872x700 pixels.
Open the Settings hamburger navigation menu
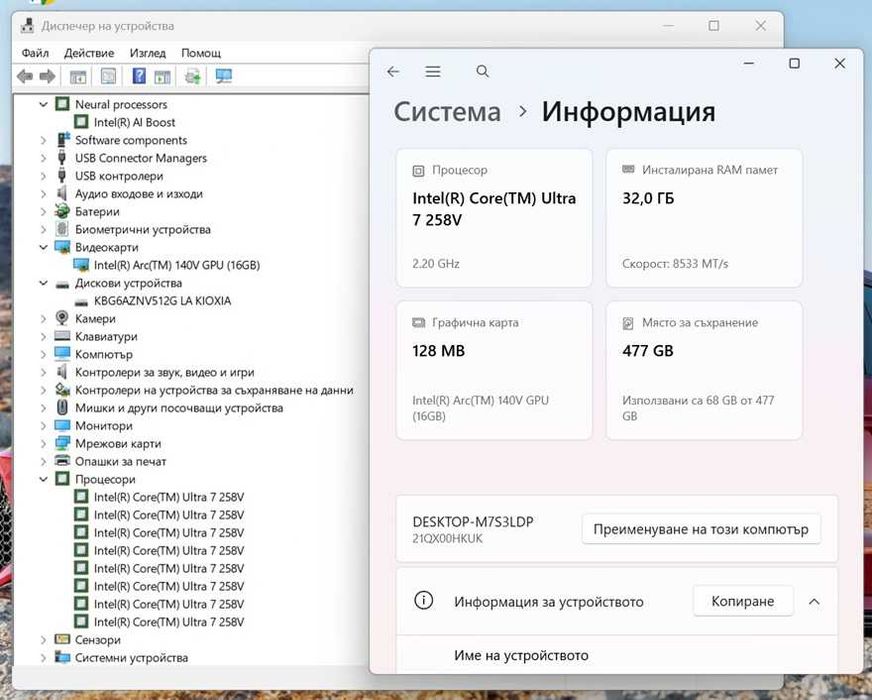pyautogui.click(x=433, y=71)
